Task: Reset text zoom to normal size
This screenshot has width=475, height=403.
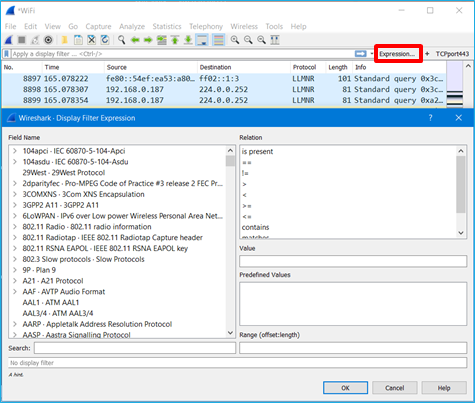Action: [262, 40]
